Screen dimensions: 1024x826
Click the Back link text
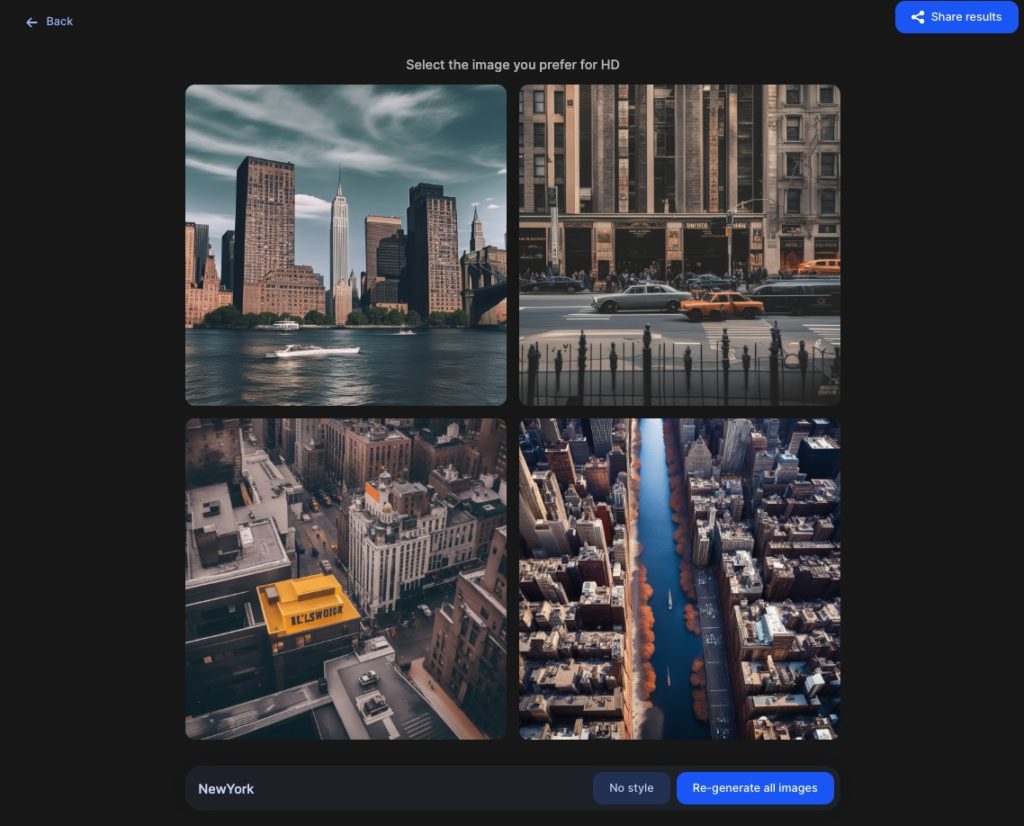[x=59, y=21]
